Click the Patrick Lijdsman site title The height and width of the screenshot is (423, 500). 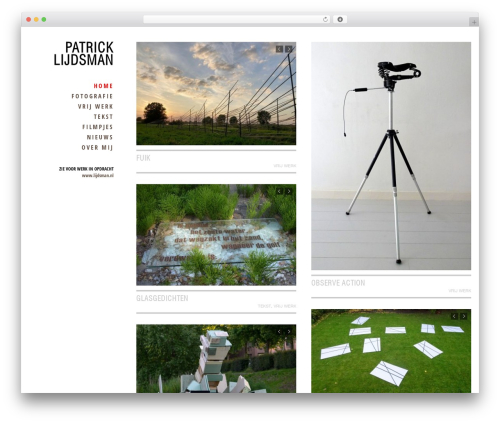84,53
